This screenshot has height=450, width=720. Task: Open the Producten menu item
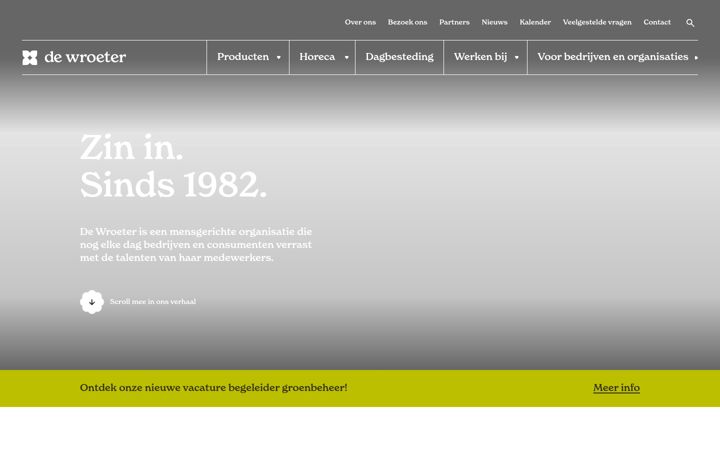tap(243, 57)
